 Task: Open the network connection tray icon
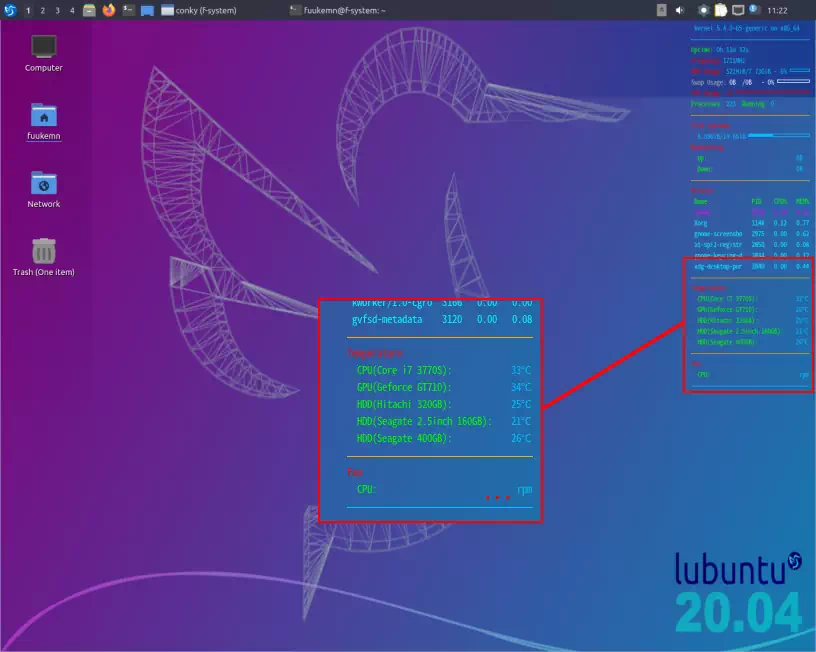tap(738, 10)
